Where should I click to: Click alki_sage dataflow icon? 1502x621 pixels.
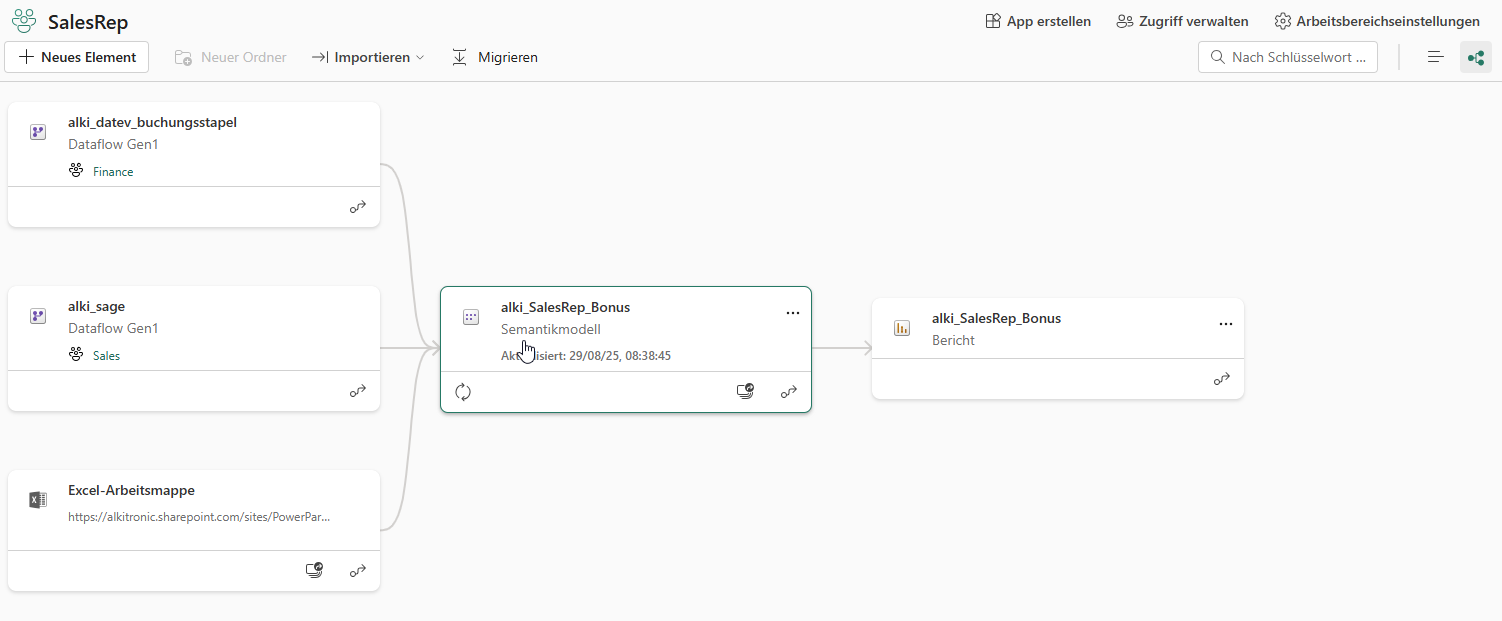(38, 316)
